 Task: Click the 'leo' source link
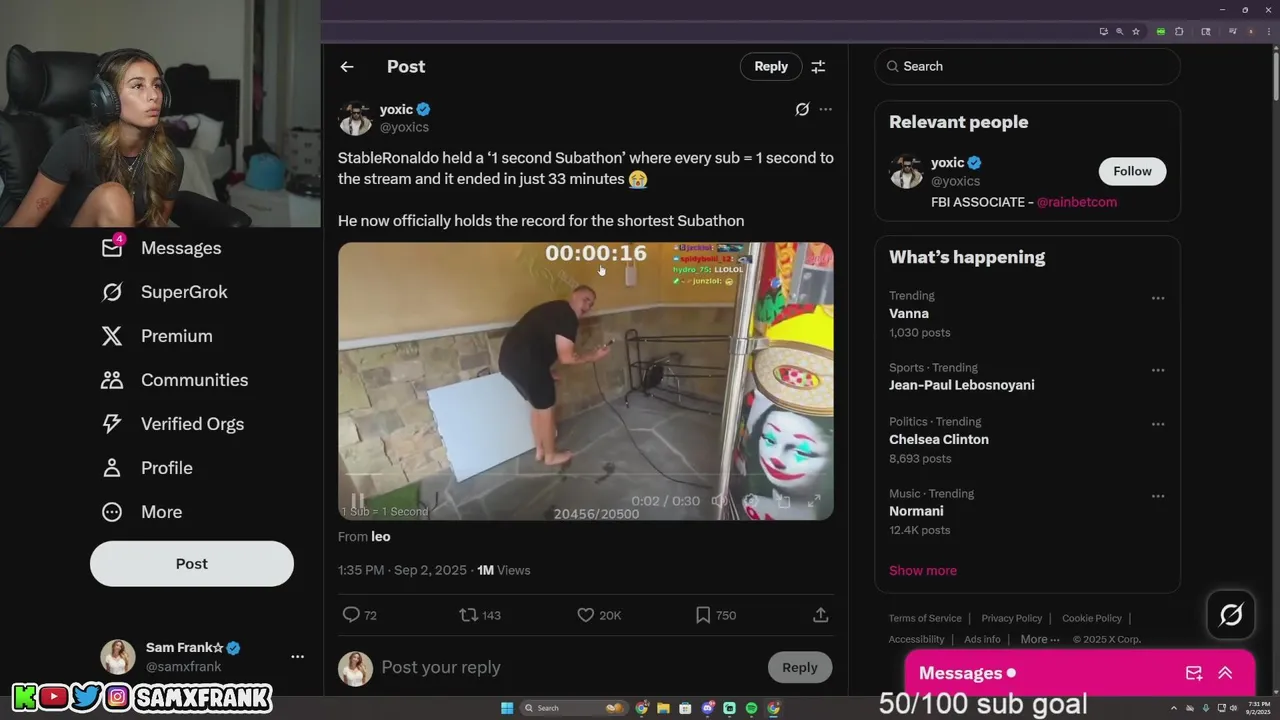[381, 537]
